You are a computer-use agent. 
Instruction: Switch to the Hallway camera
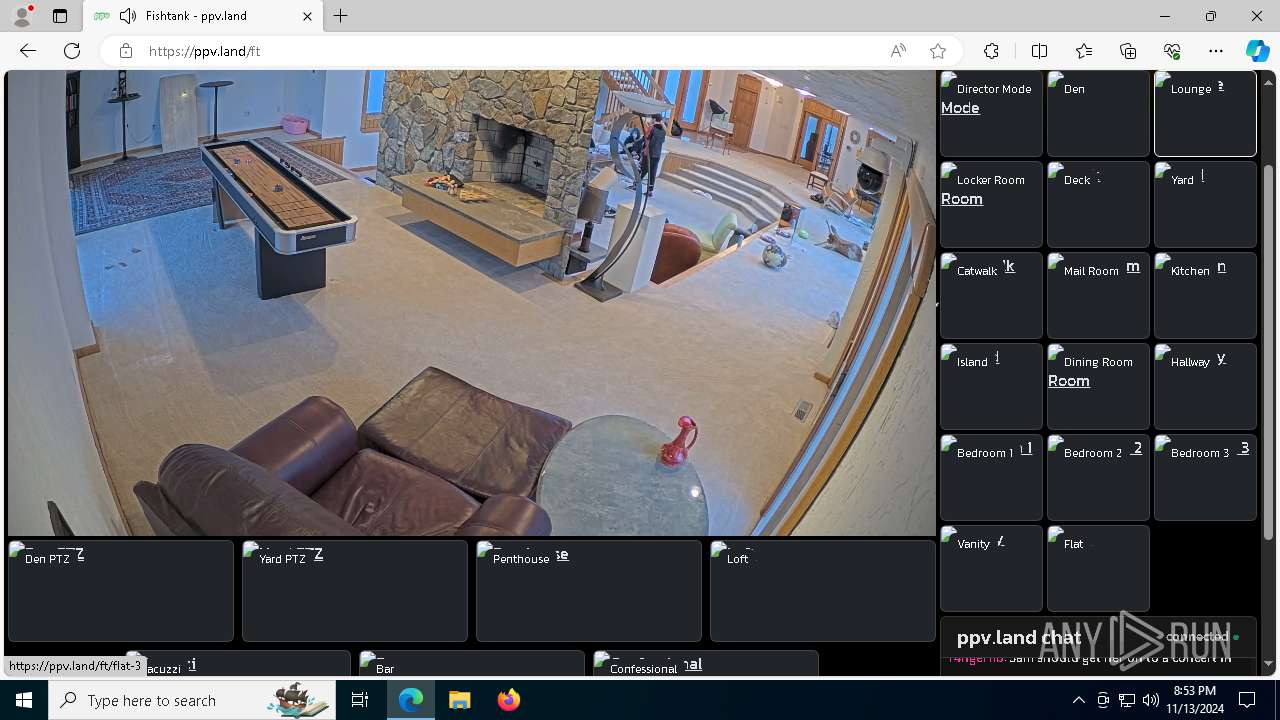[x=1205, y=386]
